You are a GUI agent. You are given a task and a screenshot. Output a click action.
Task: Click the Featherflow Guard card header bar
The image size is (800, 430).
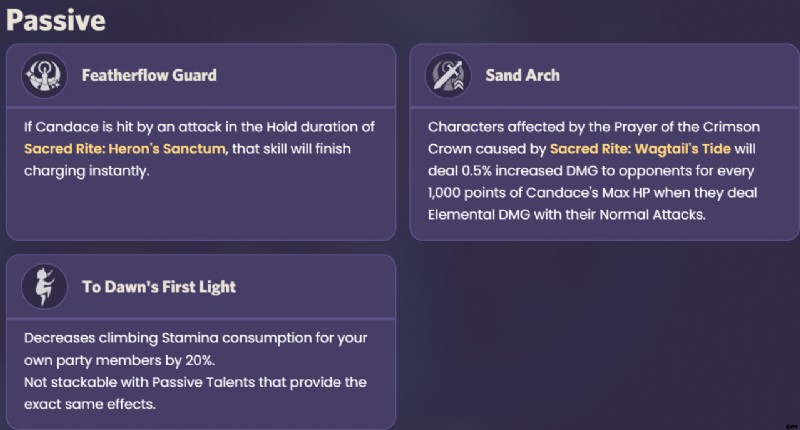click(201, 75)
